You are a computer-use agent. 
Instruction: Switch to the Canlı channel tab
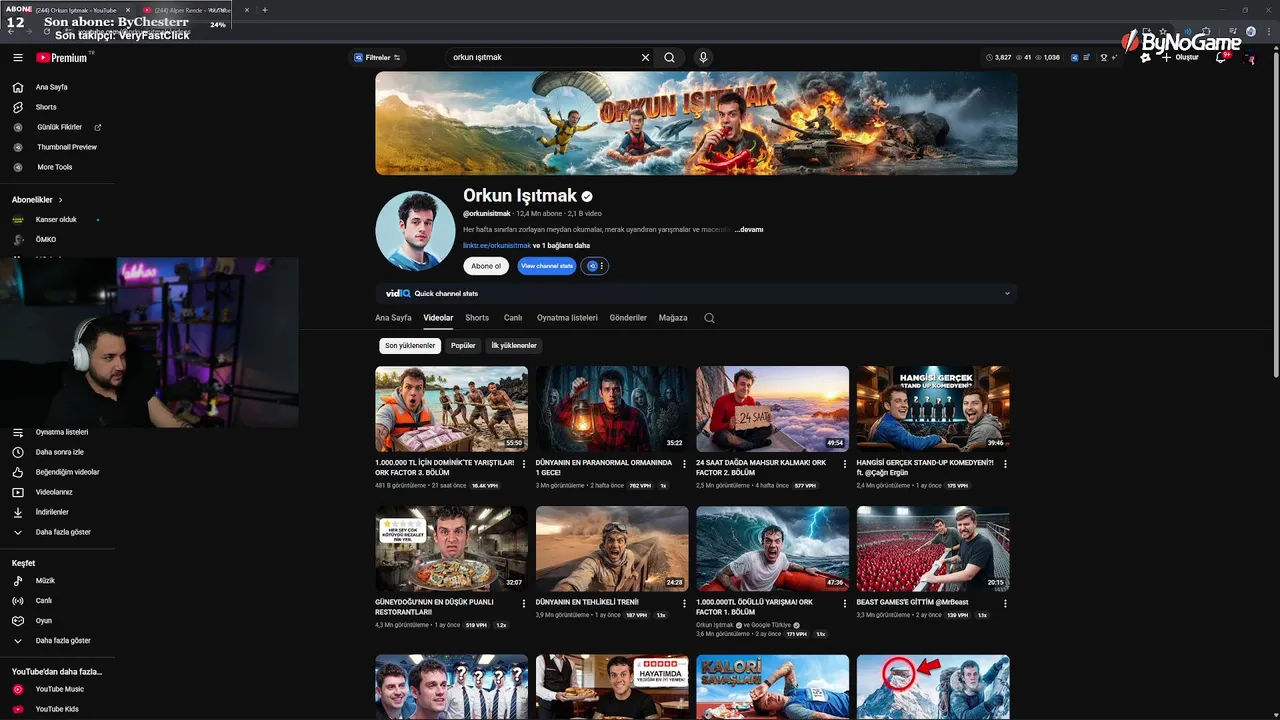click(513, 318)
